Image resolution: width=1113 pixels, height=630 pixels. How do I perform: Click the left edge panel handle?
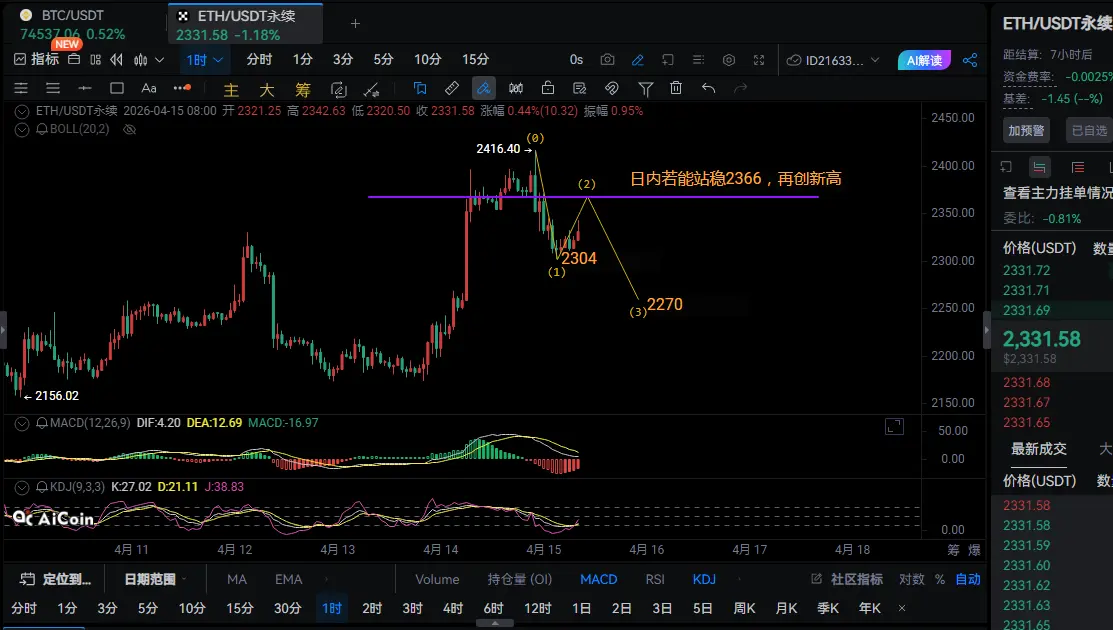[x=3, y=330]
